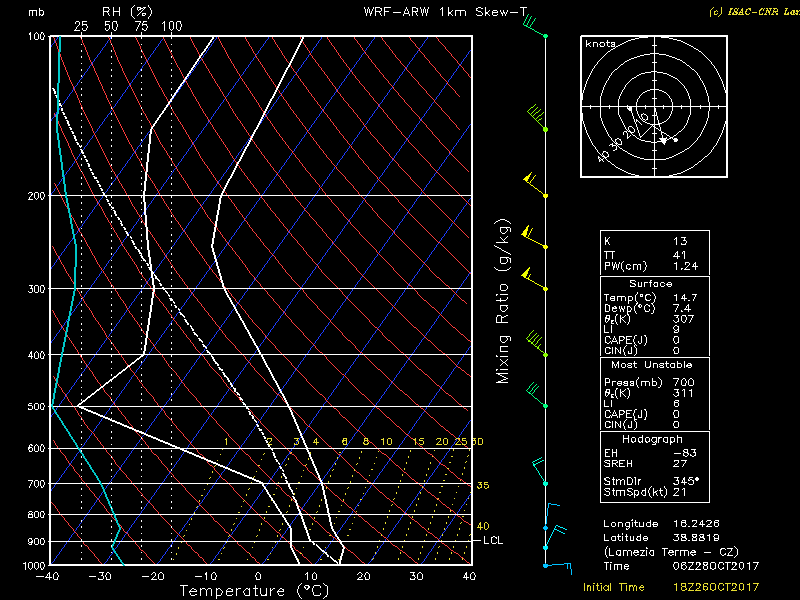Click the Latitude value 38.8819
800x600 pixels.
click(x=696, y=538)
